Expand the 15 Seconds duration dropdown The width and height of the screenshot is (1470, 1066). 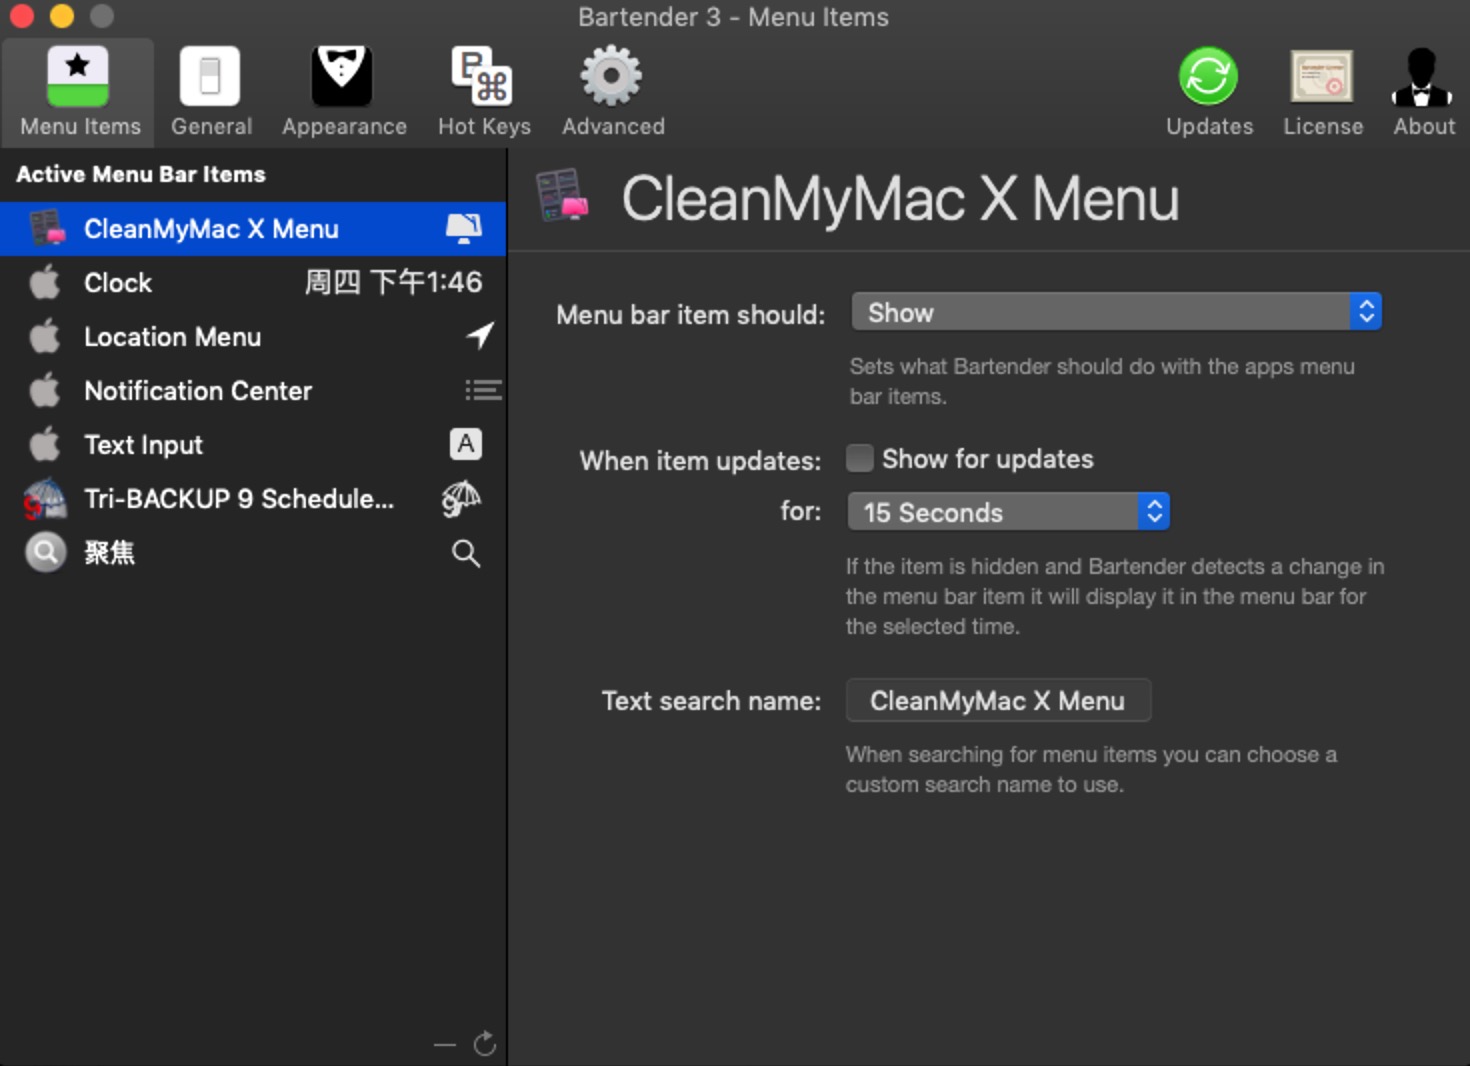(1007, 512)
